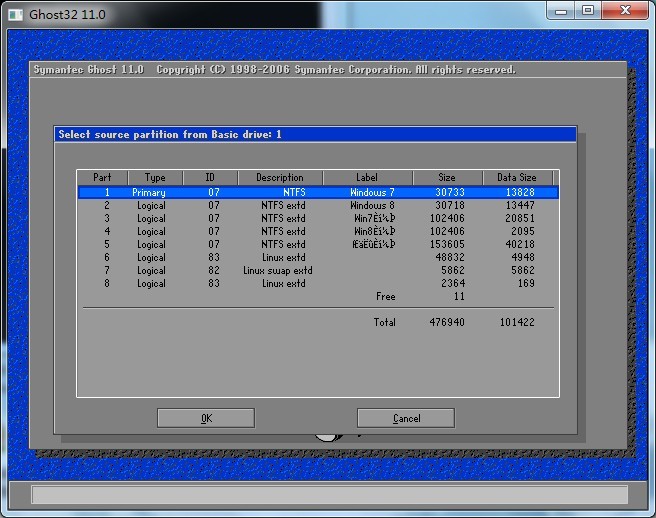Select partition 2 labeled Windows 8
This screenshot has width=656, height=518.
(x=318, y=205)
